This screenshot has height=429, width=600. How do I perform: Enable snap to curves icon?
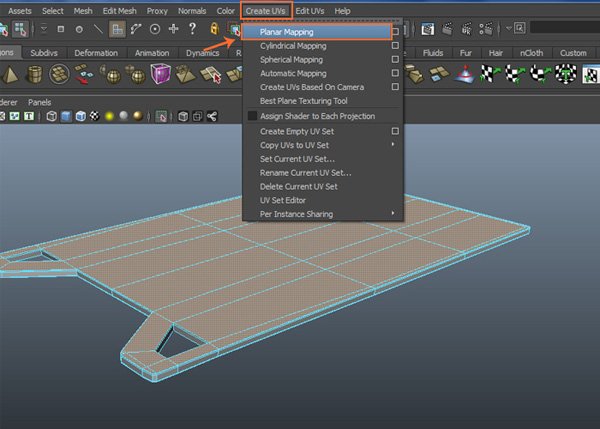[x=136, y=29]
